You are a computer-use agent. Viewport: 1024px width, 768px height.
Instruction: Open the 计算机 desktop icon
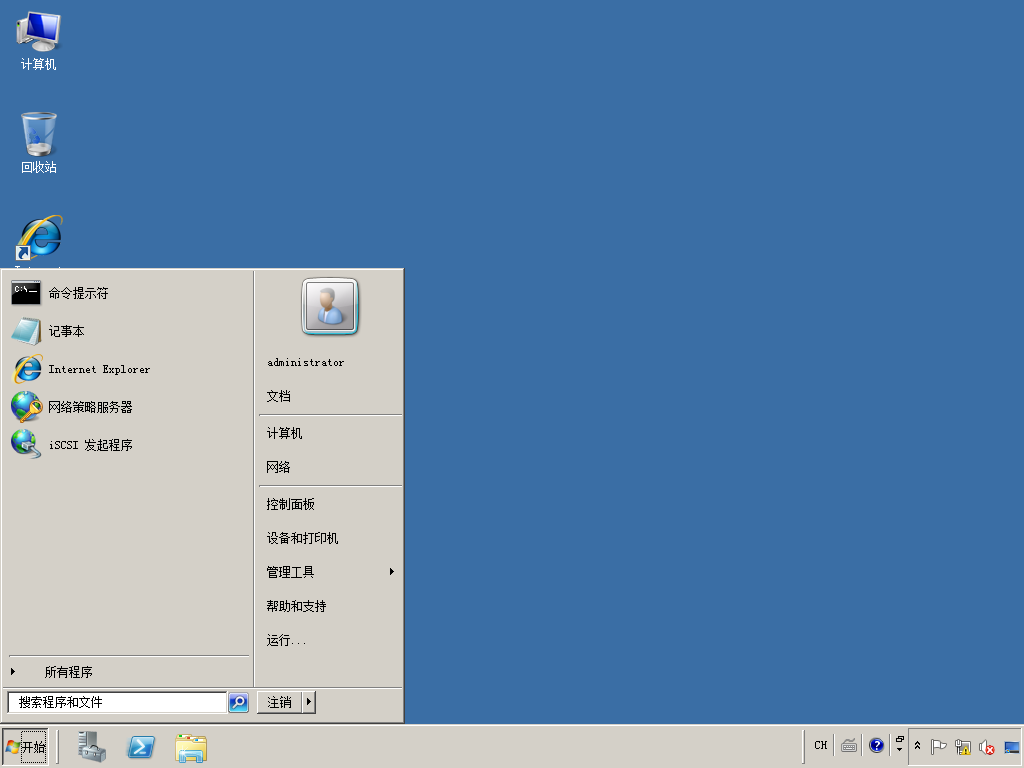click(x=39, y=40)
